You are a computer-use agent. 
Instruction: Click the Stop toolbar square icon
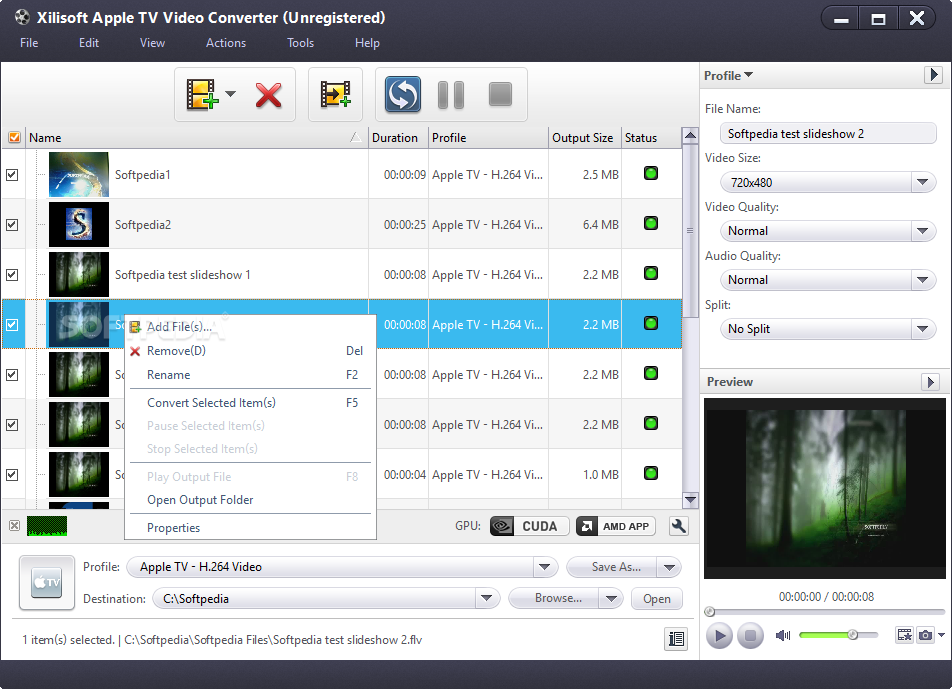pyautogui.click(x=500, y=94)
